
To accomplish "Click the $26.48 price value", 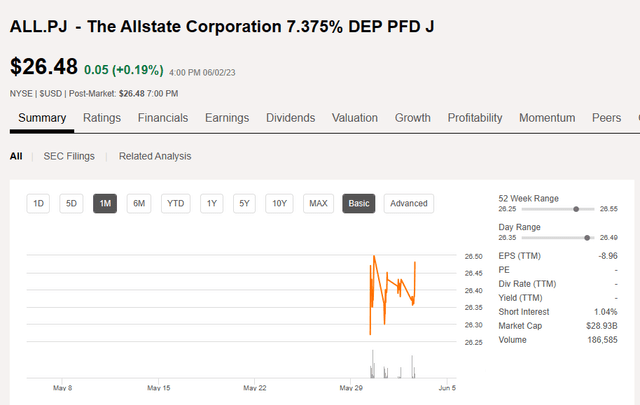I will point(44,66).
